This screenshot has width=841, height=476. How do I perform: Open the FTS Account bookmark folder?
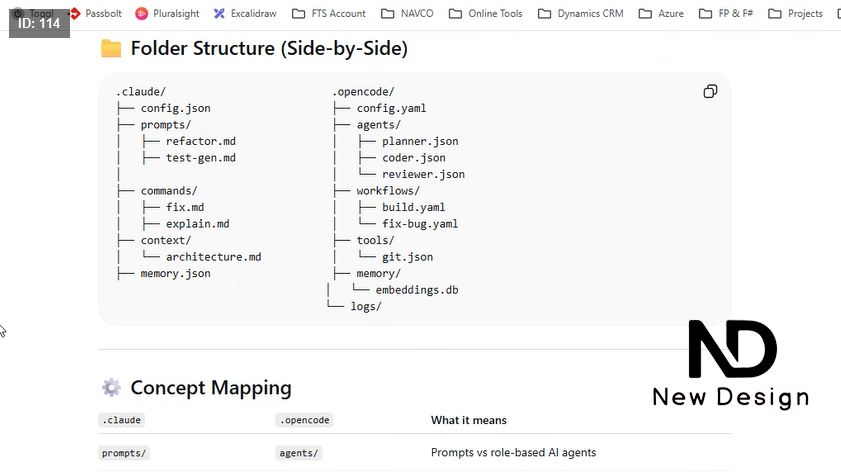[x=329, y=13]
